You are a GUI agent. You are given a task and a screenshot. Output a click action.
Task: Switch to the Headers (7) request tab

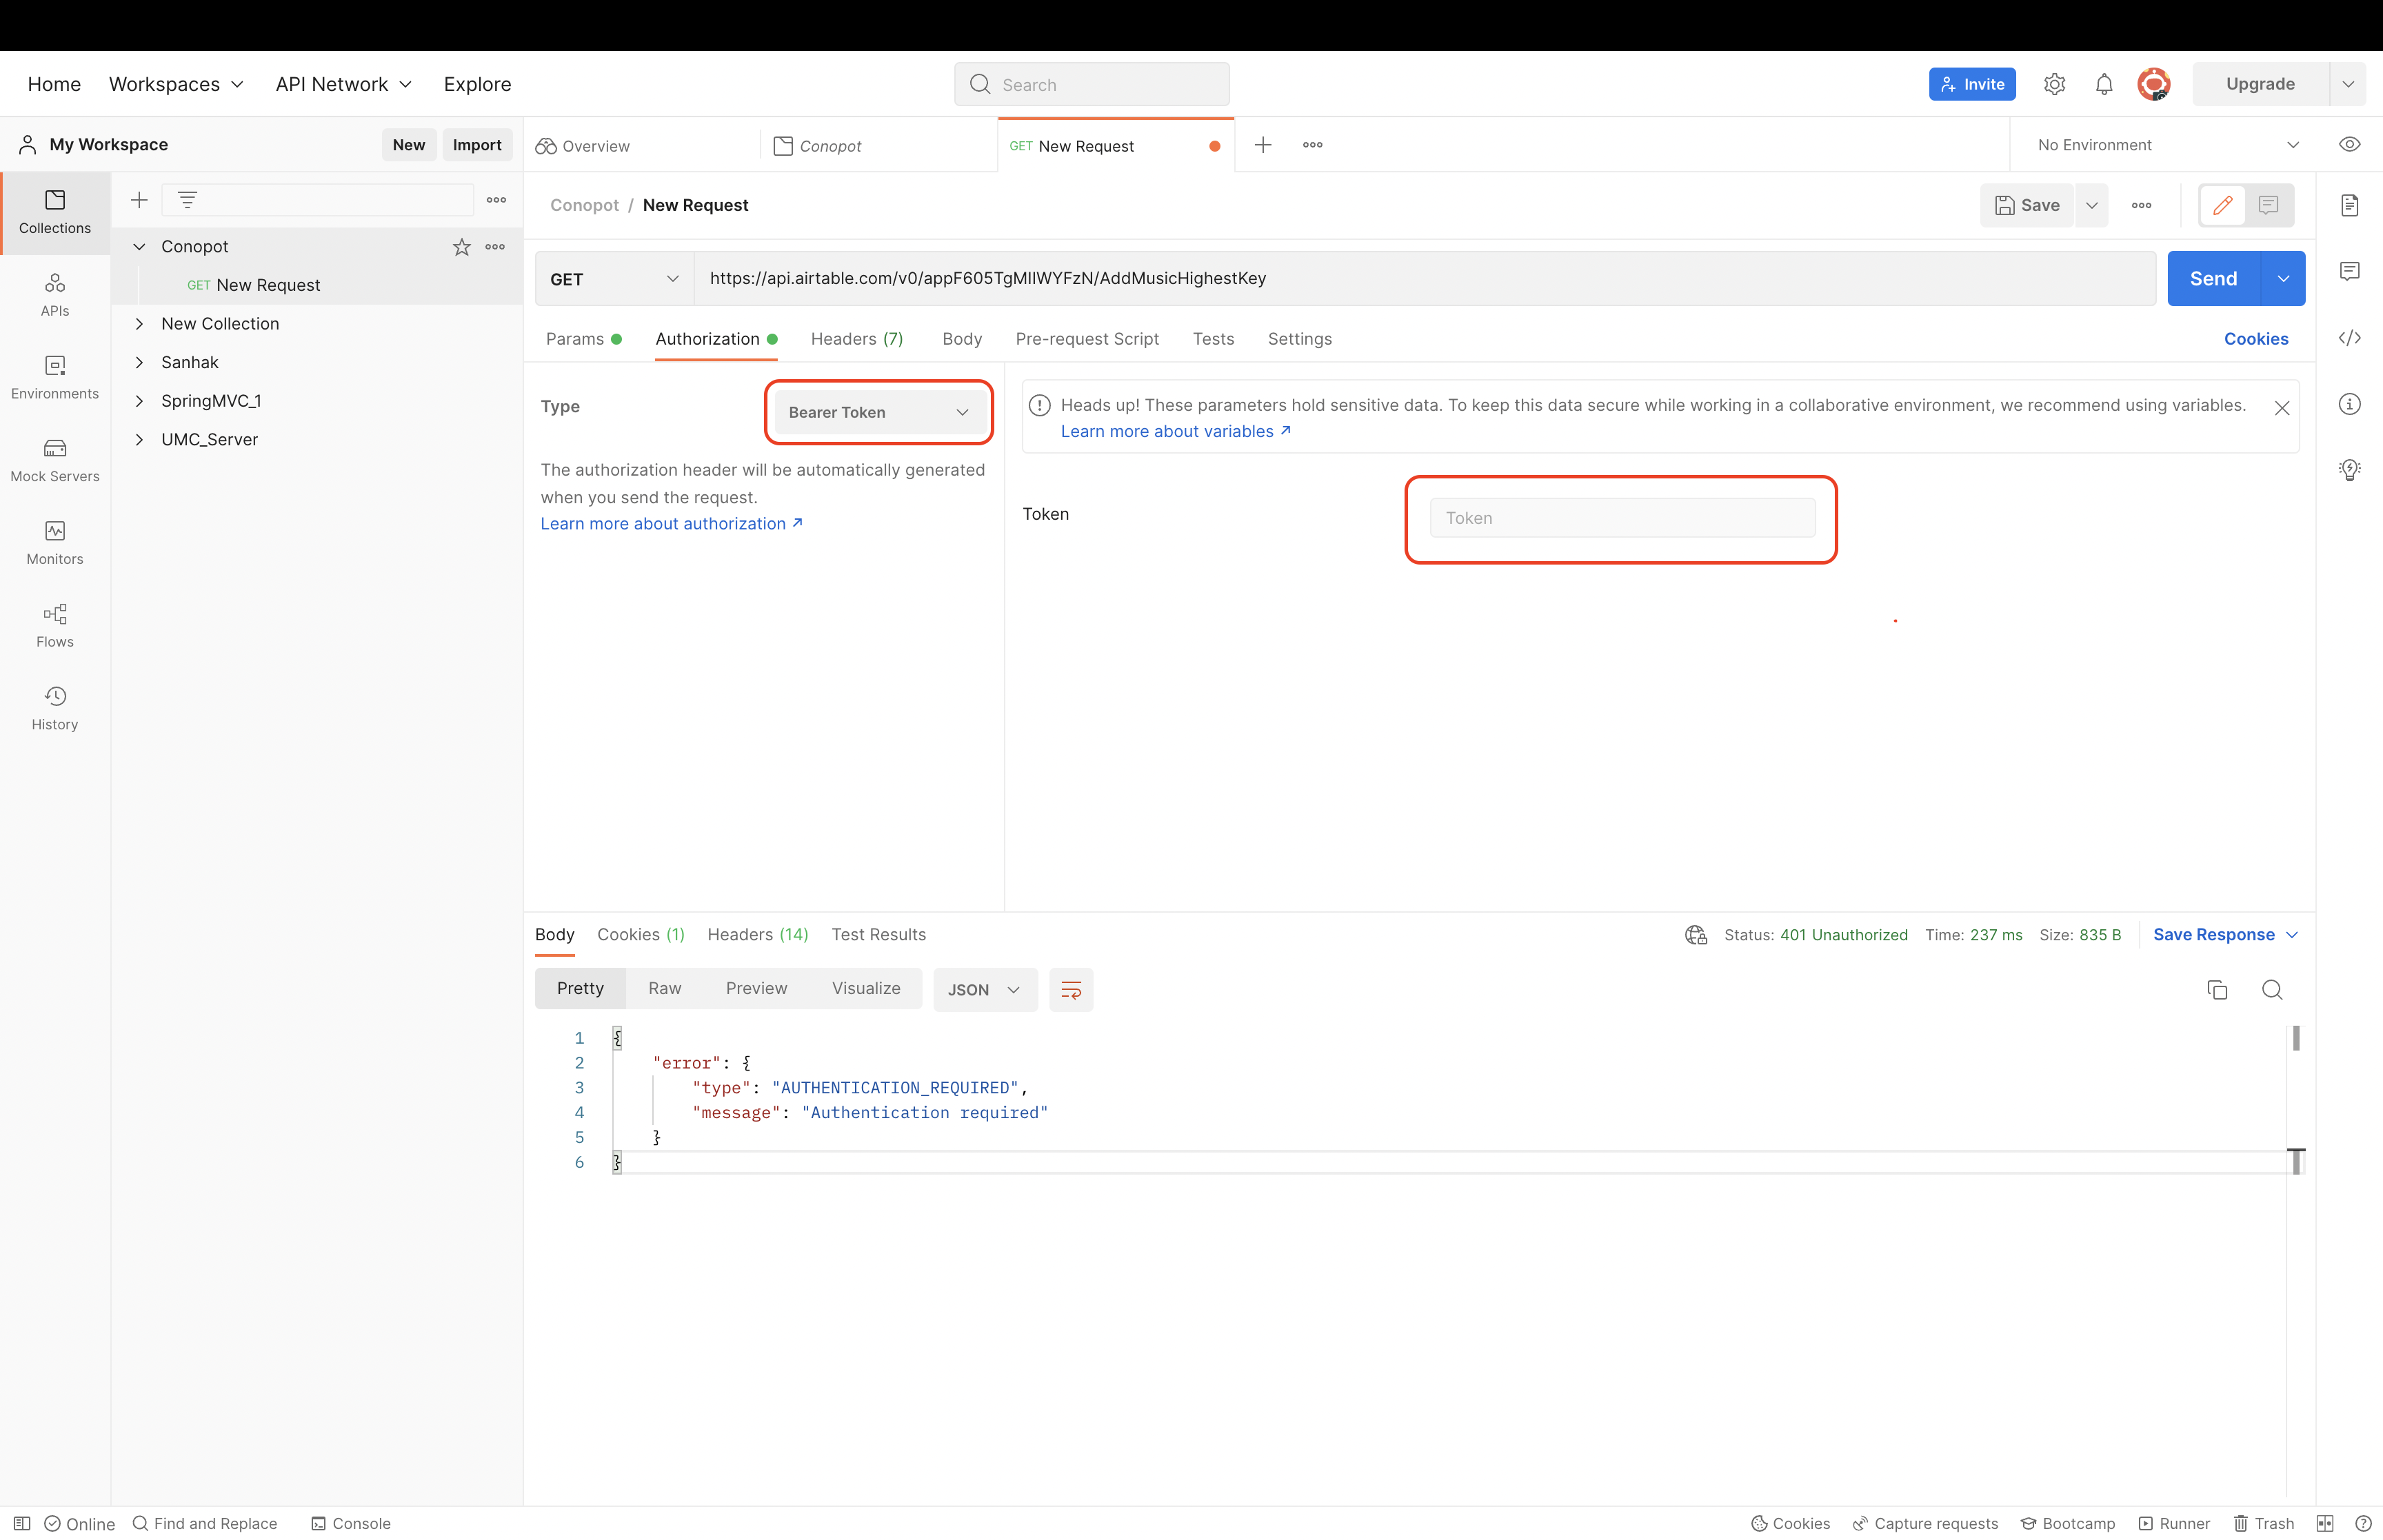[856, 339]
